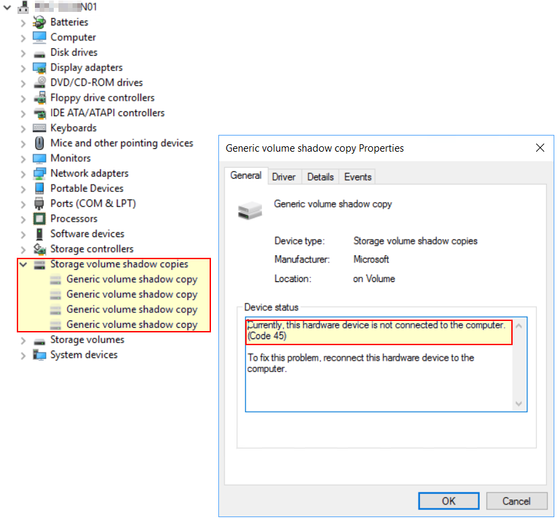
Task: Click the 'Microsoft' manufacturer value
Action: [371, 260]
